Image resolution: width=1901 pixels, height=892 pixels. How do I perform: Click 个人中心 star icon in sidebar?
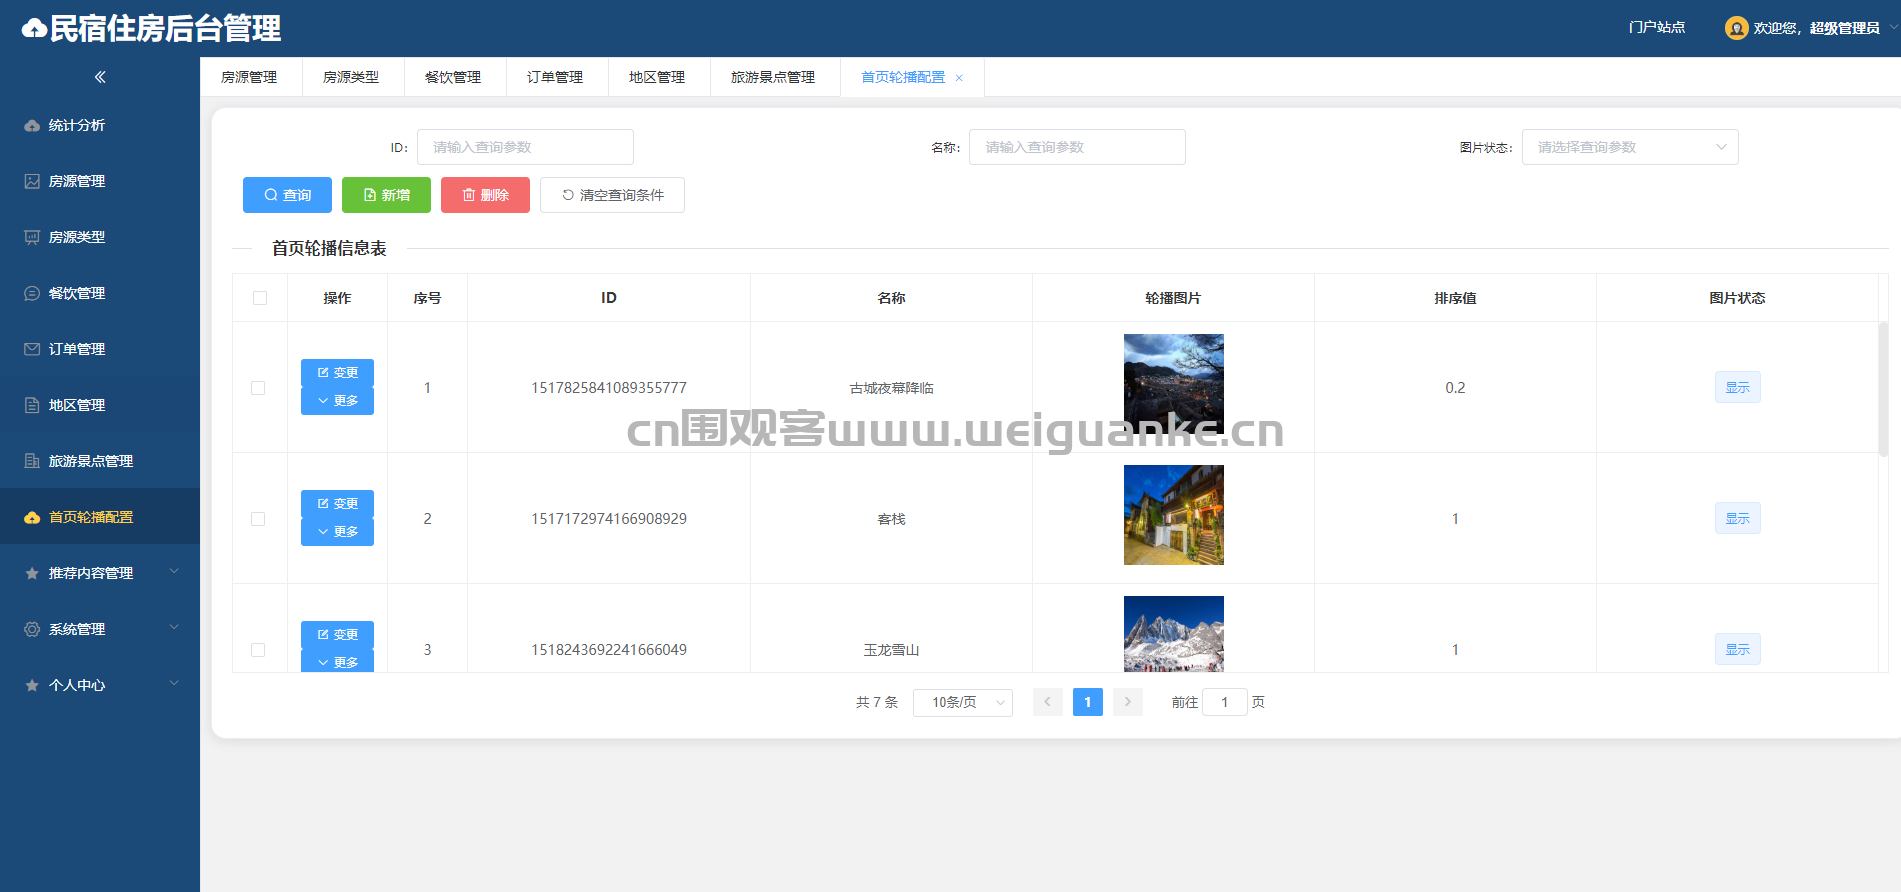[32, 686]
